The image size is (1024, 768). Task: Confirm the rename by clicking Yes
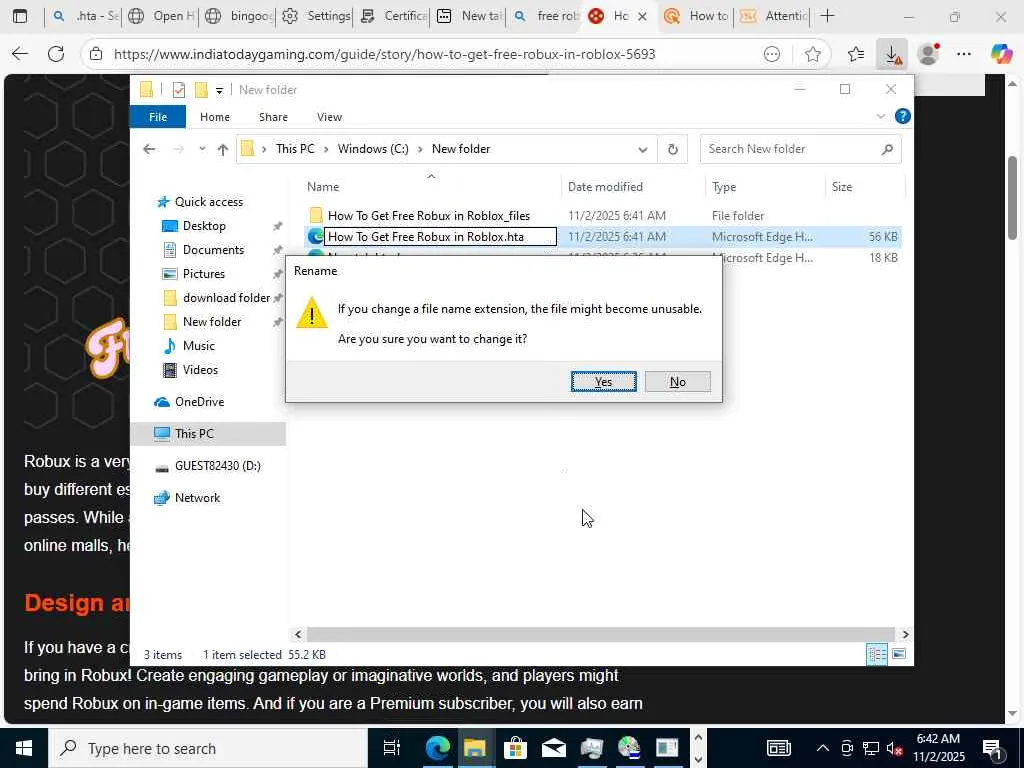pyautogui.click(x=603, y=381)
